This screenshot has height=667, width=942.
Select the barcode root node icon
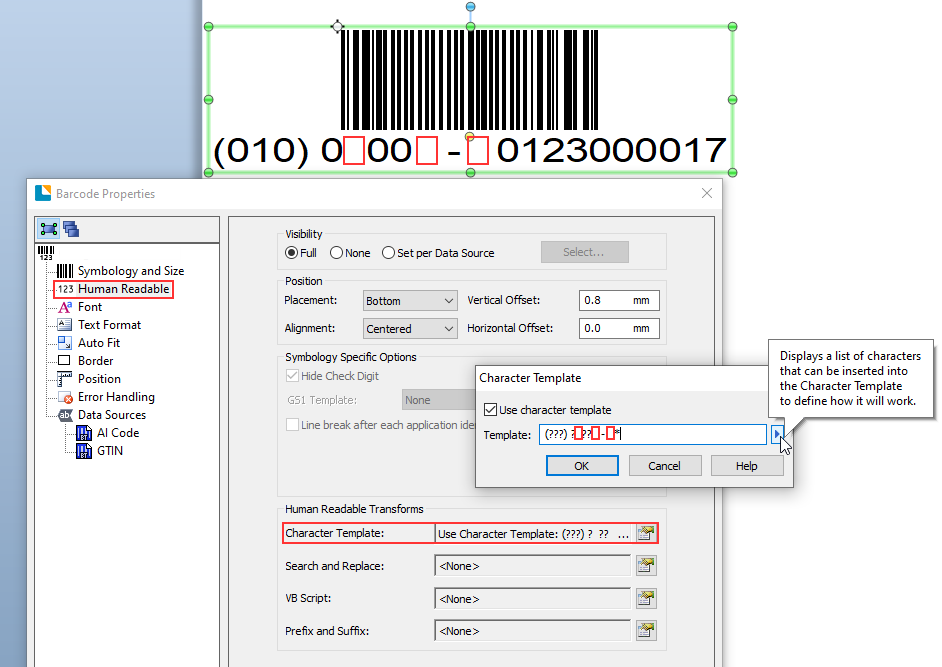click(x=46, y=252)
